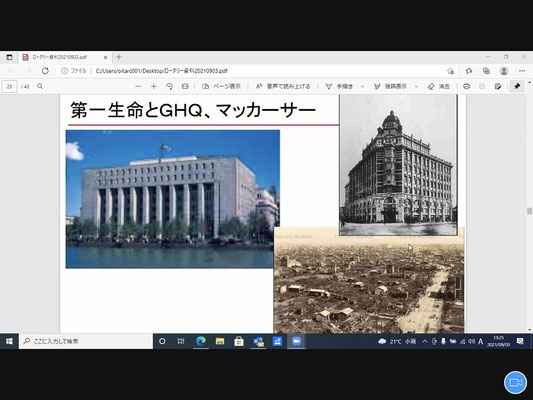
Task: Add this page to favorites
Action: [450, 71]
